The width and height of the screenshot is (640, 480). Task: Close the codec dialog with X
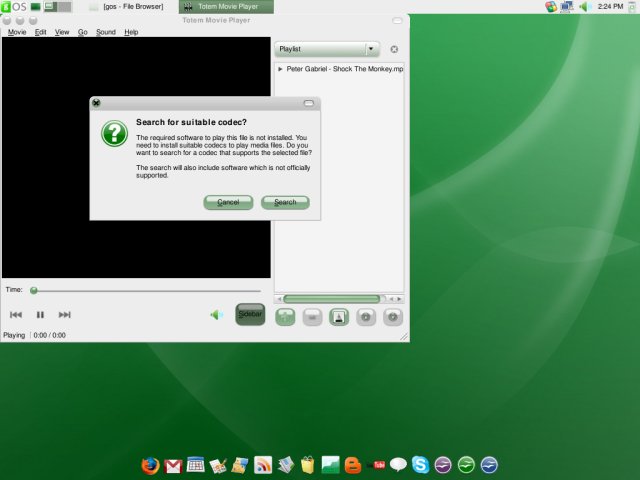(x=96, y=103)
